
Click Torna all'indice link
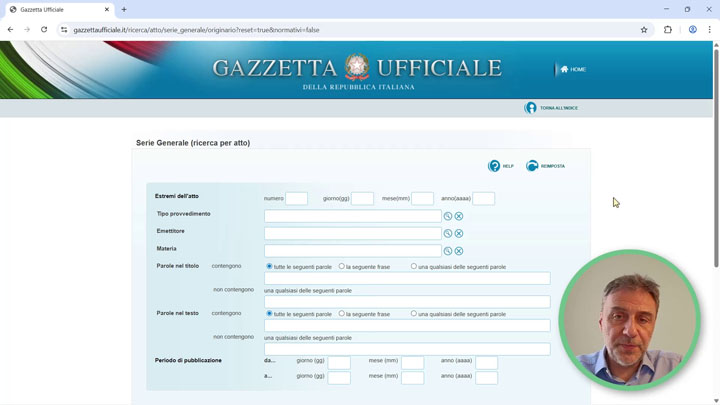(x=551, y=107)
